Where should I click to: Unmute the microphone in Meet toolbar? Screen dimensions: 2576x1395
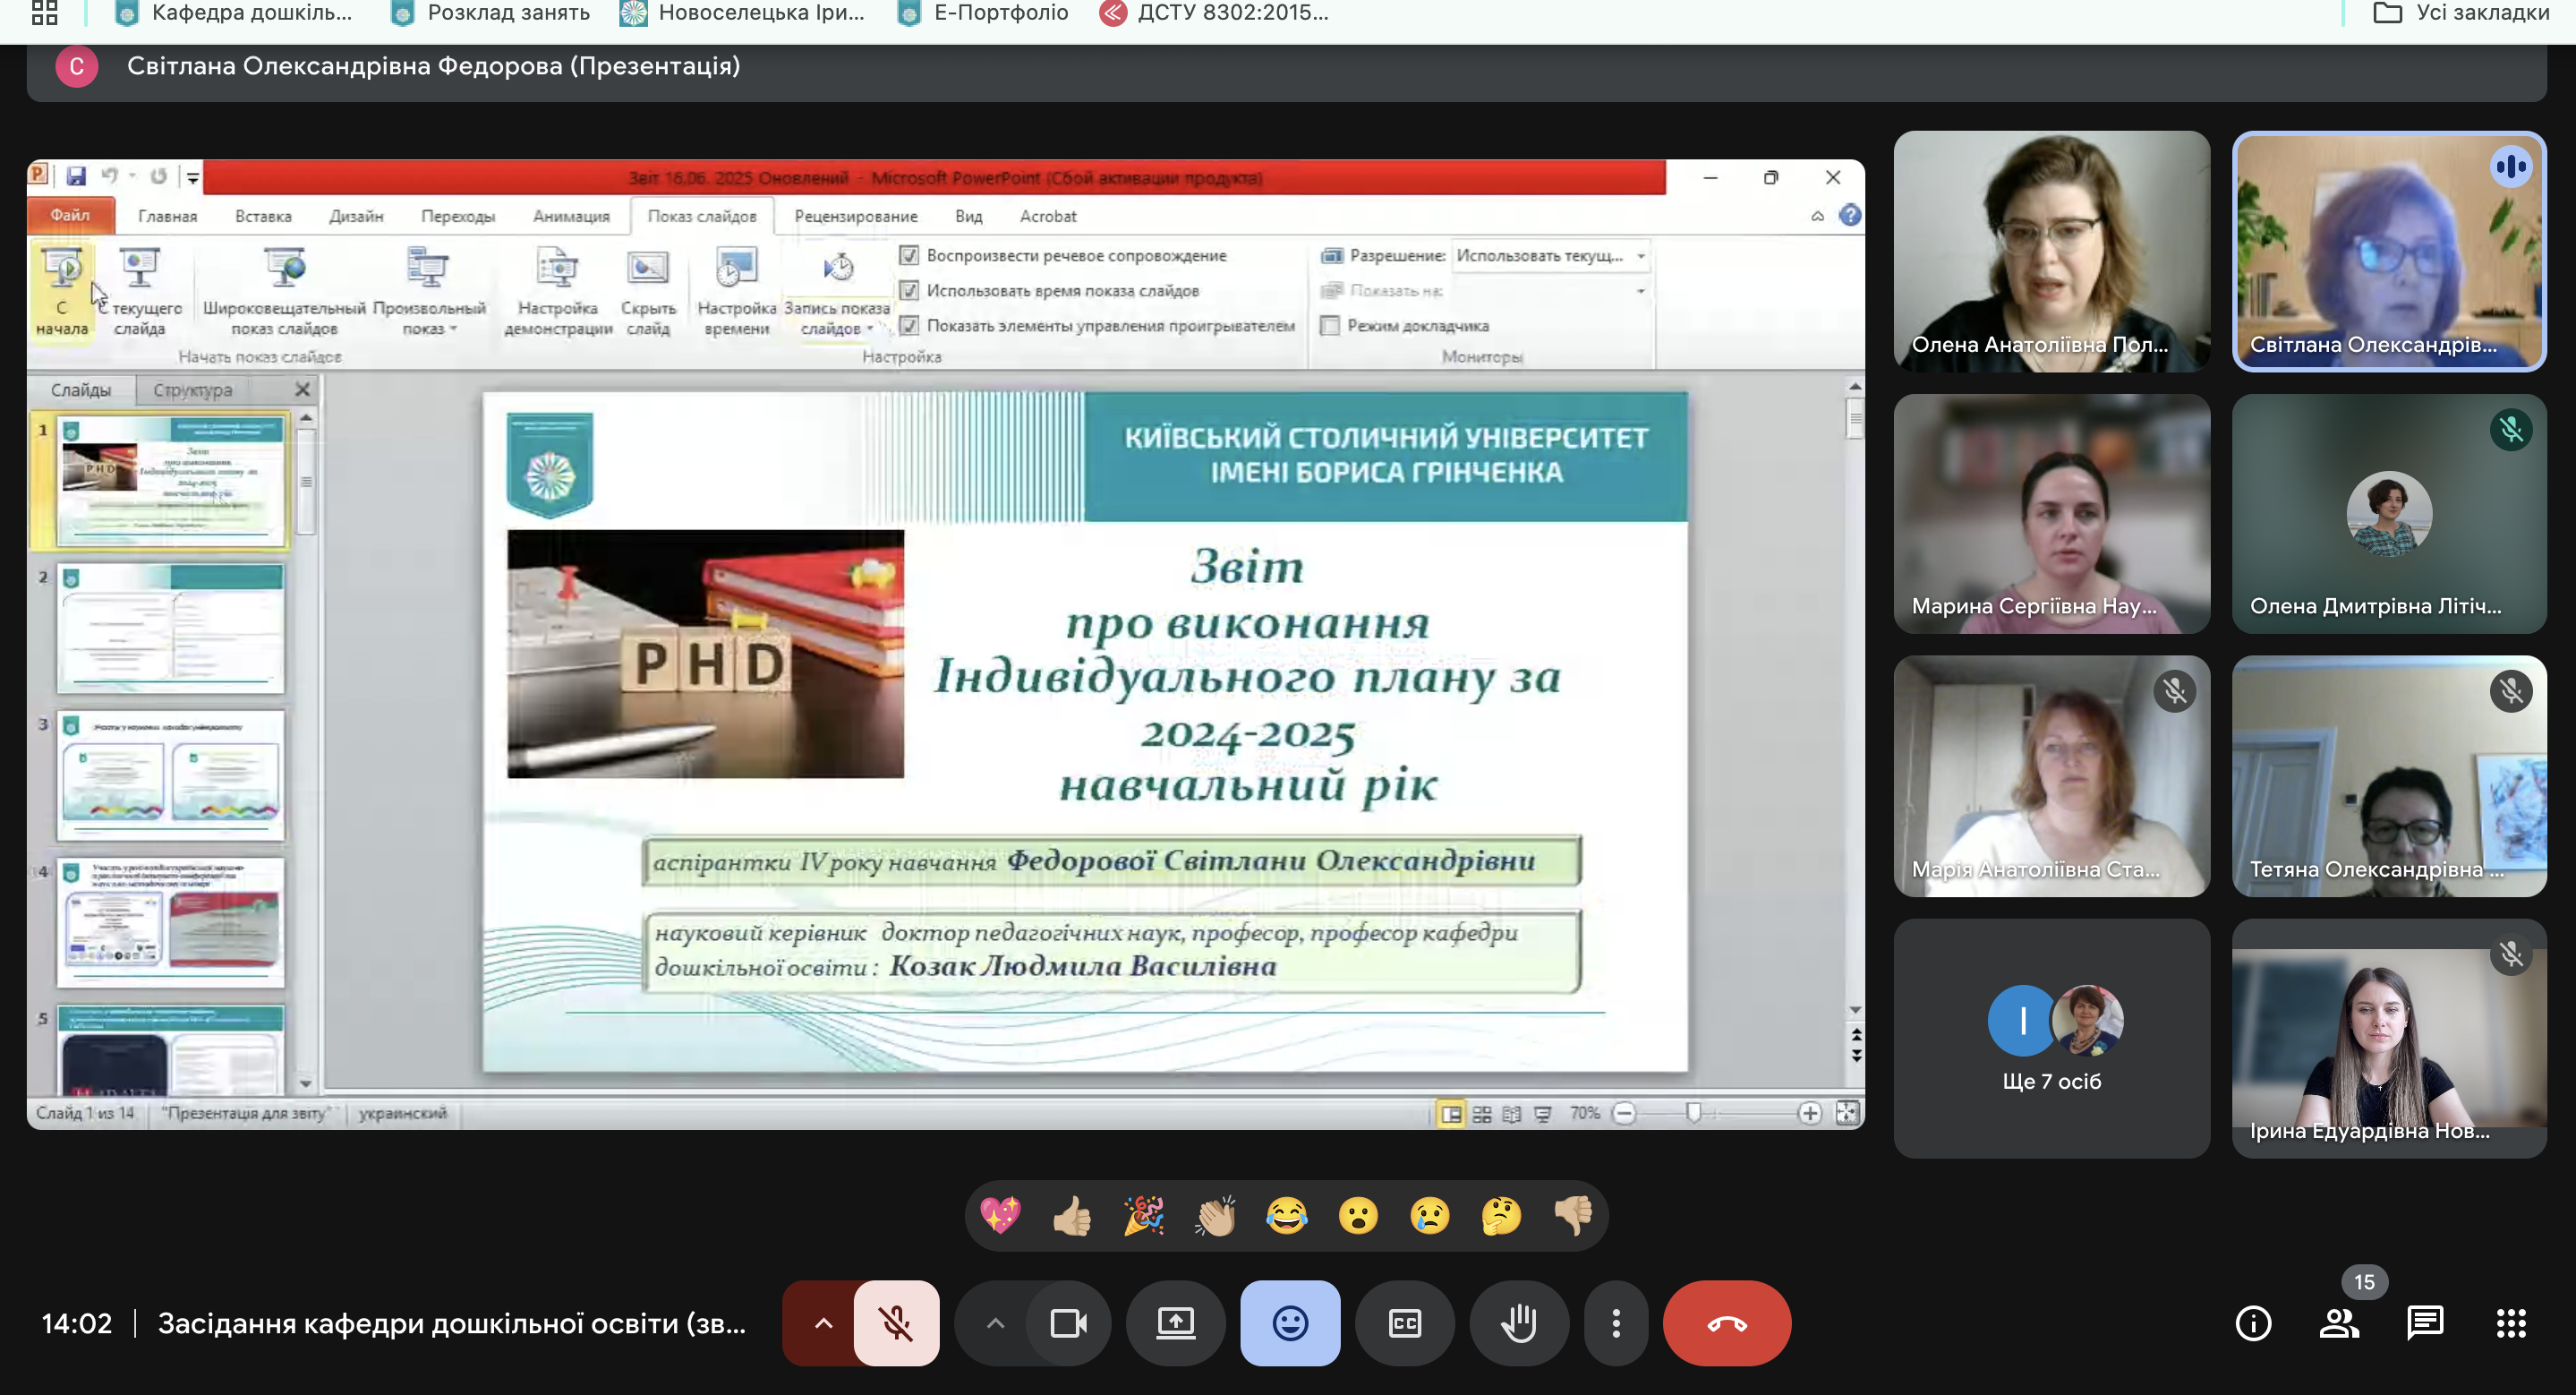[896, 1323]
